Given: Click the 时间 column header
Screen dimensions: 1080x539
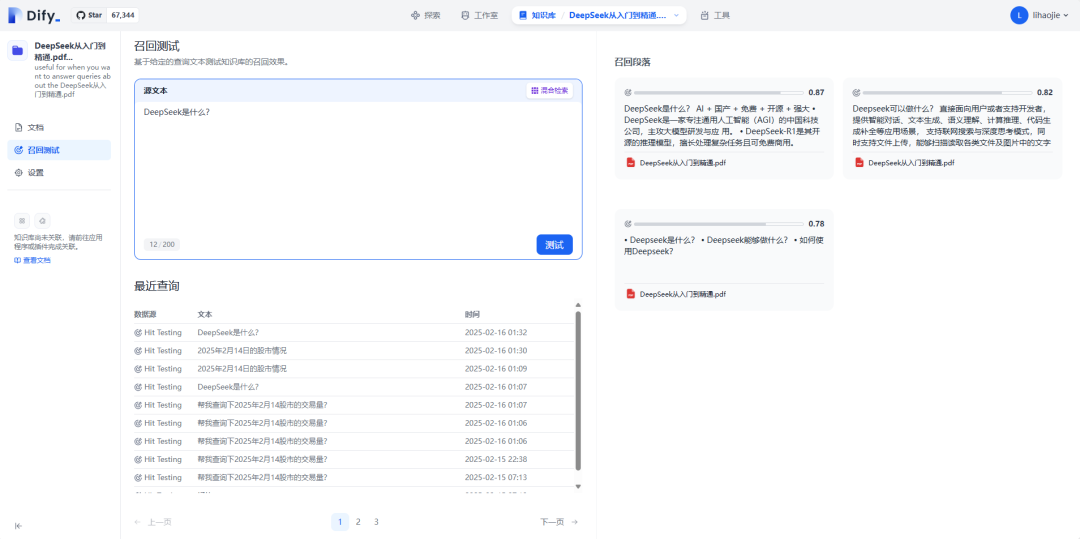Looking at the screenshot, I should pyautogui.click(x=472, y=315).
